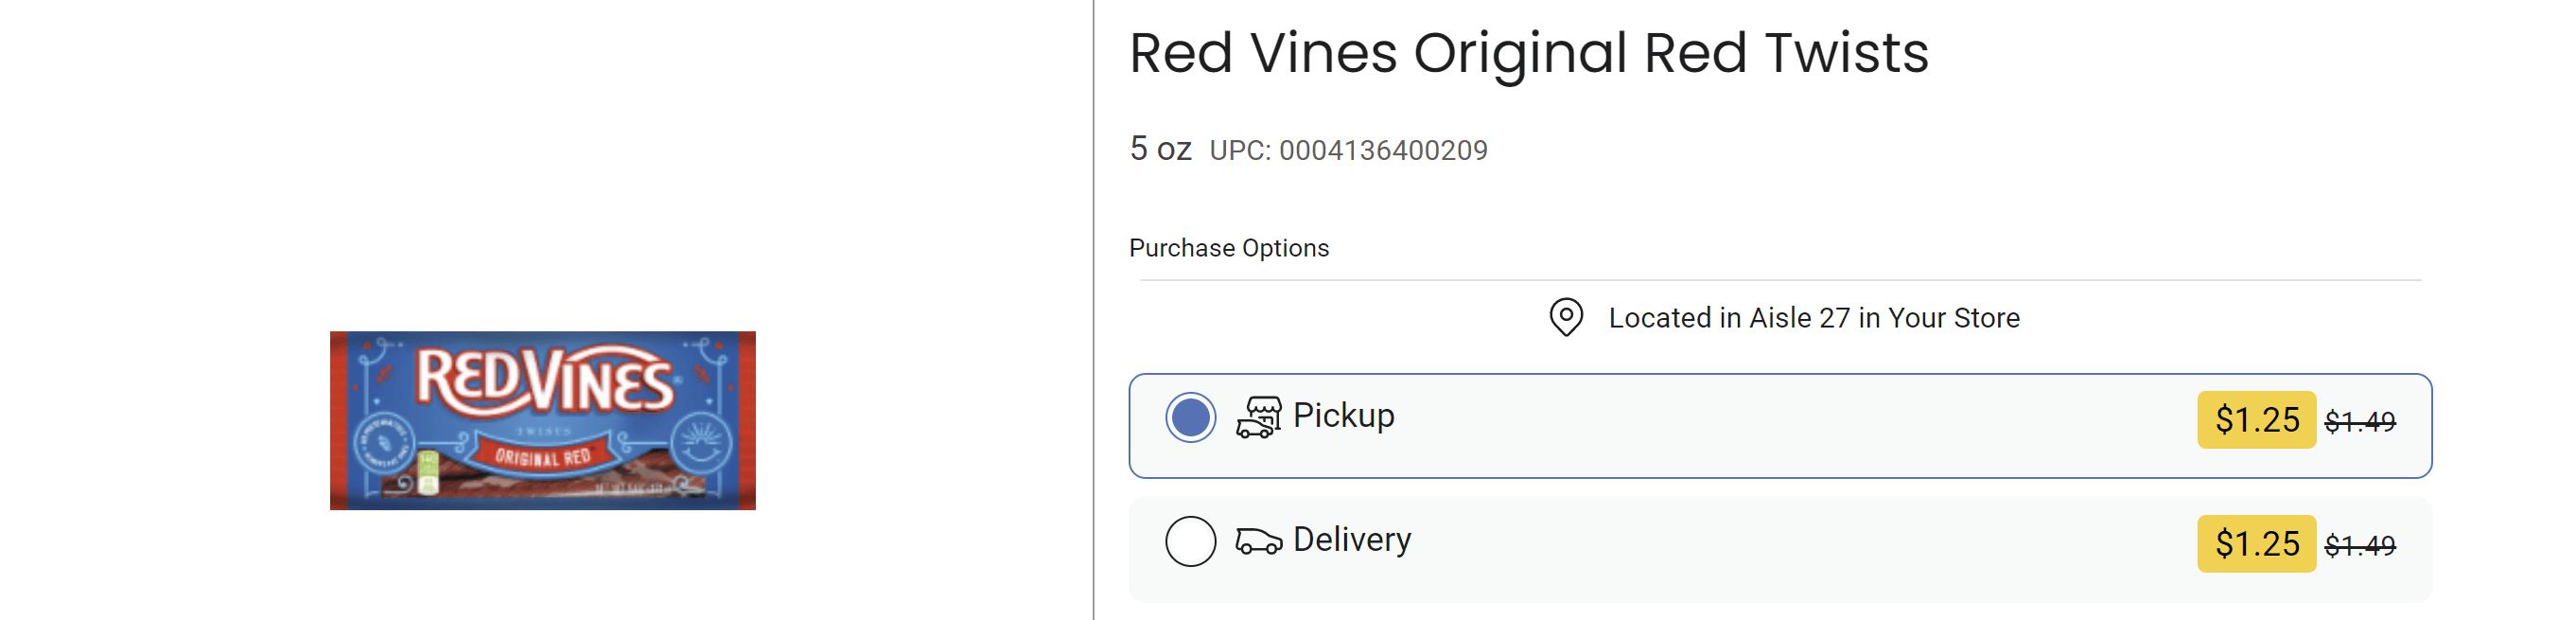Click Delivery's crossed-out $1.49 price
The height and width of the screenshot is (620, 2576).
pos(2359,546)
